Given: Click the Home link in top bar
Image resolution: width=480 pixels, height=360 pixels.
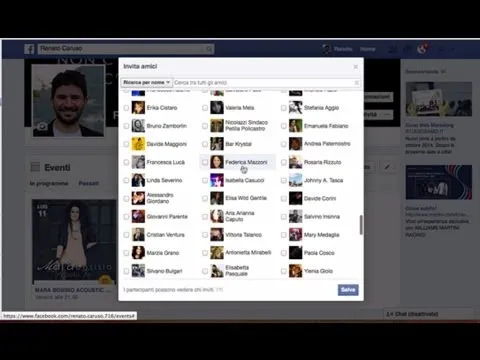Looking at the screenshot, I should click(x=368, y=49).
